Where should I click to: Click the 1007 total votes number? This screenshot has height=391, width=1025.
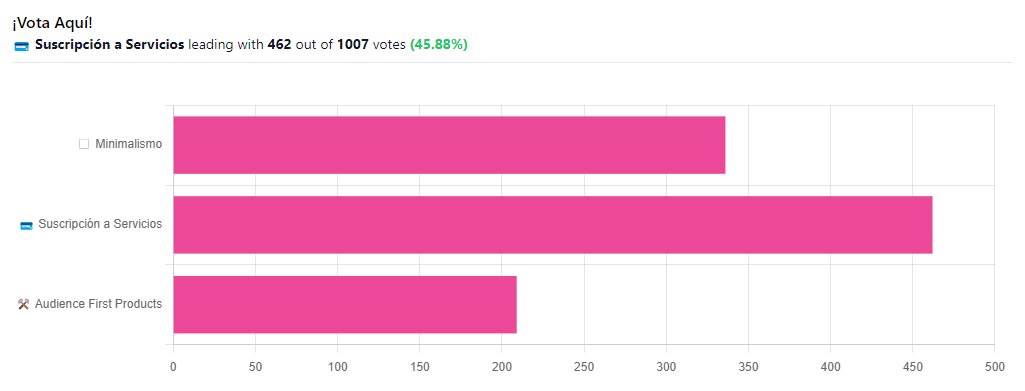pos(353,45)
